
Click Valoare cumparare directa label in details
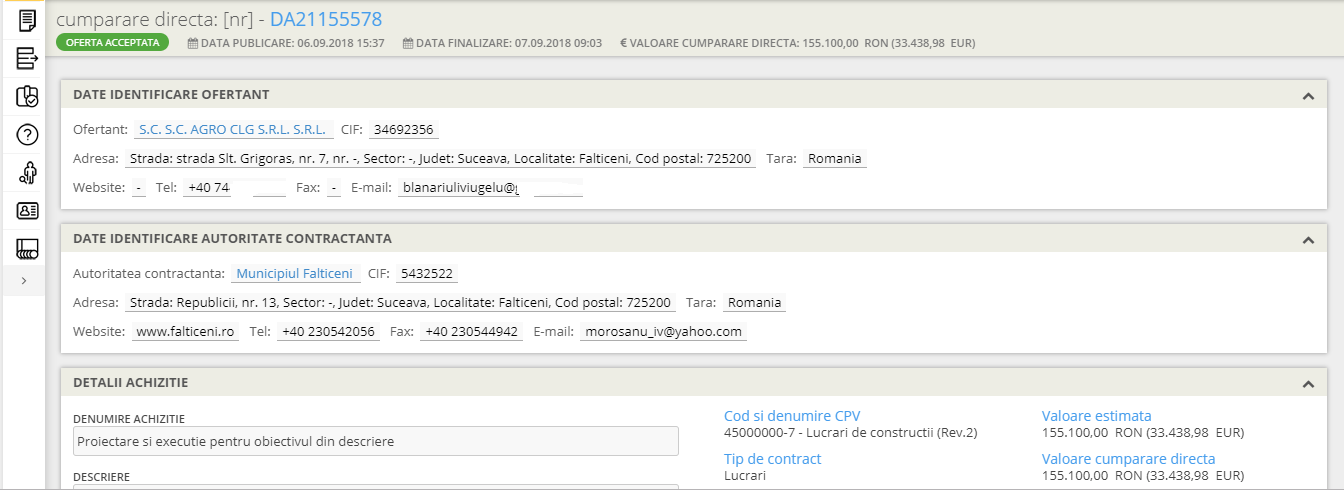1128,459
